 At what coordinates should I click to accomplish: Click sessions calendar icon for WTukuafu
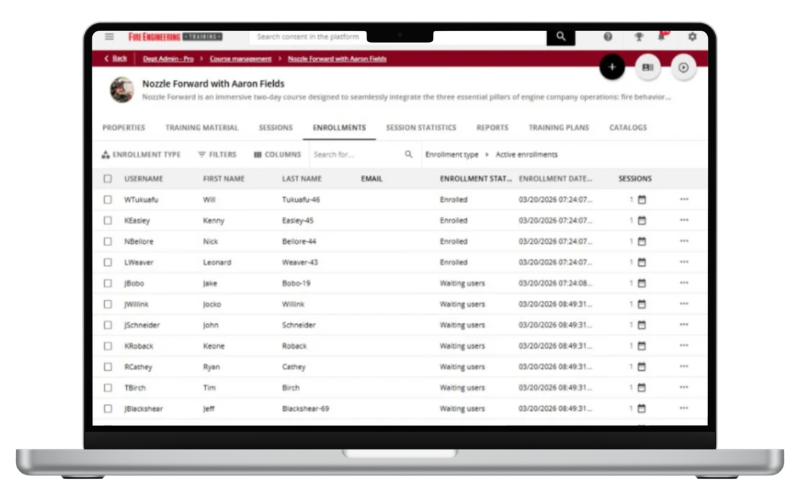pos(642,199)
